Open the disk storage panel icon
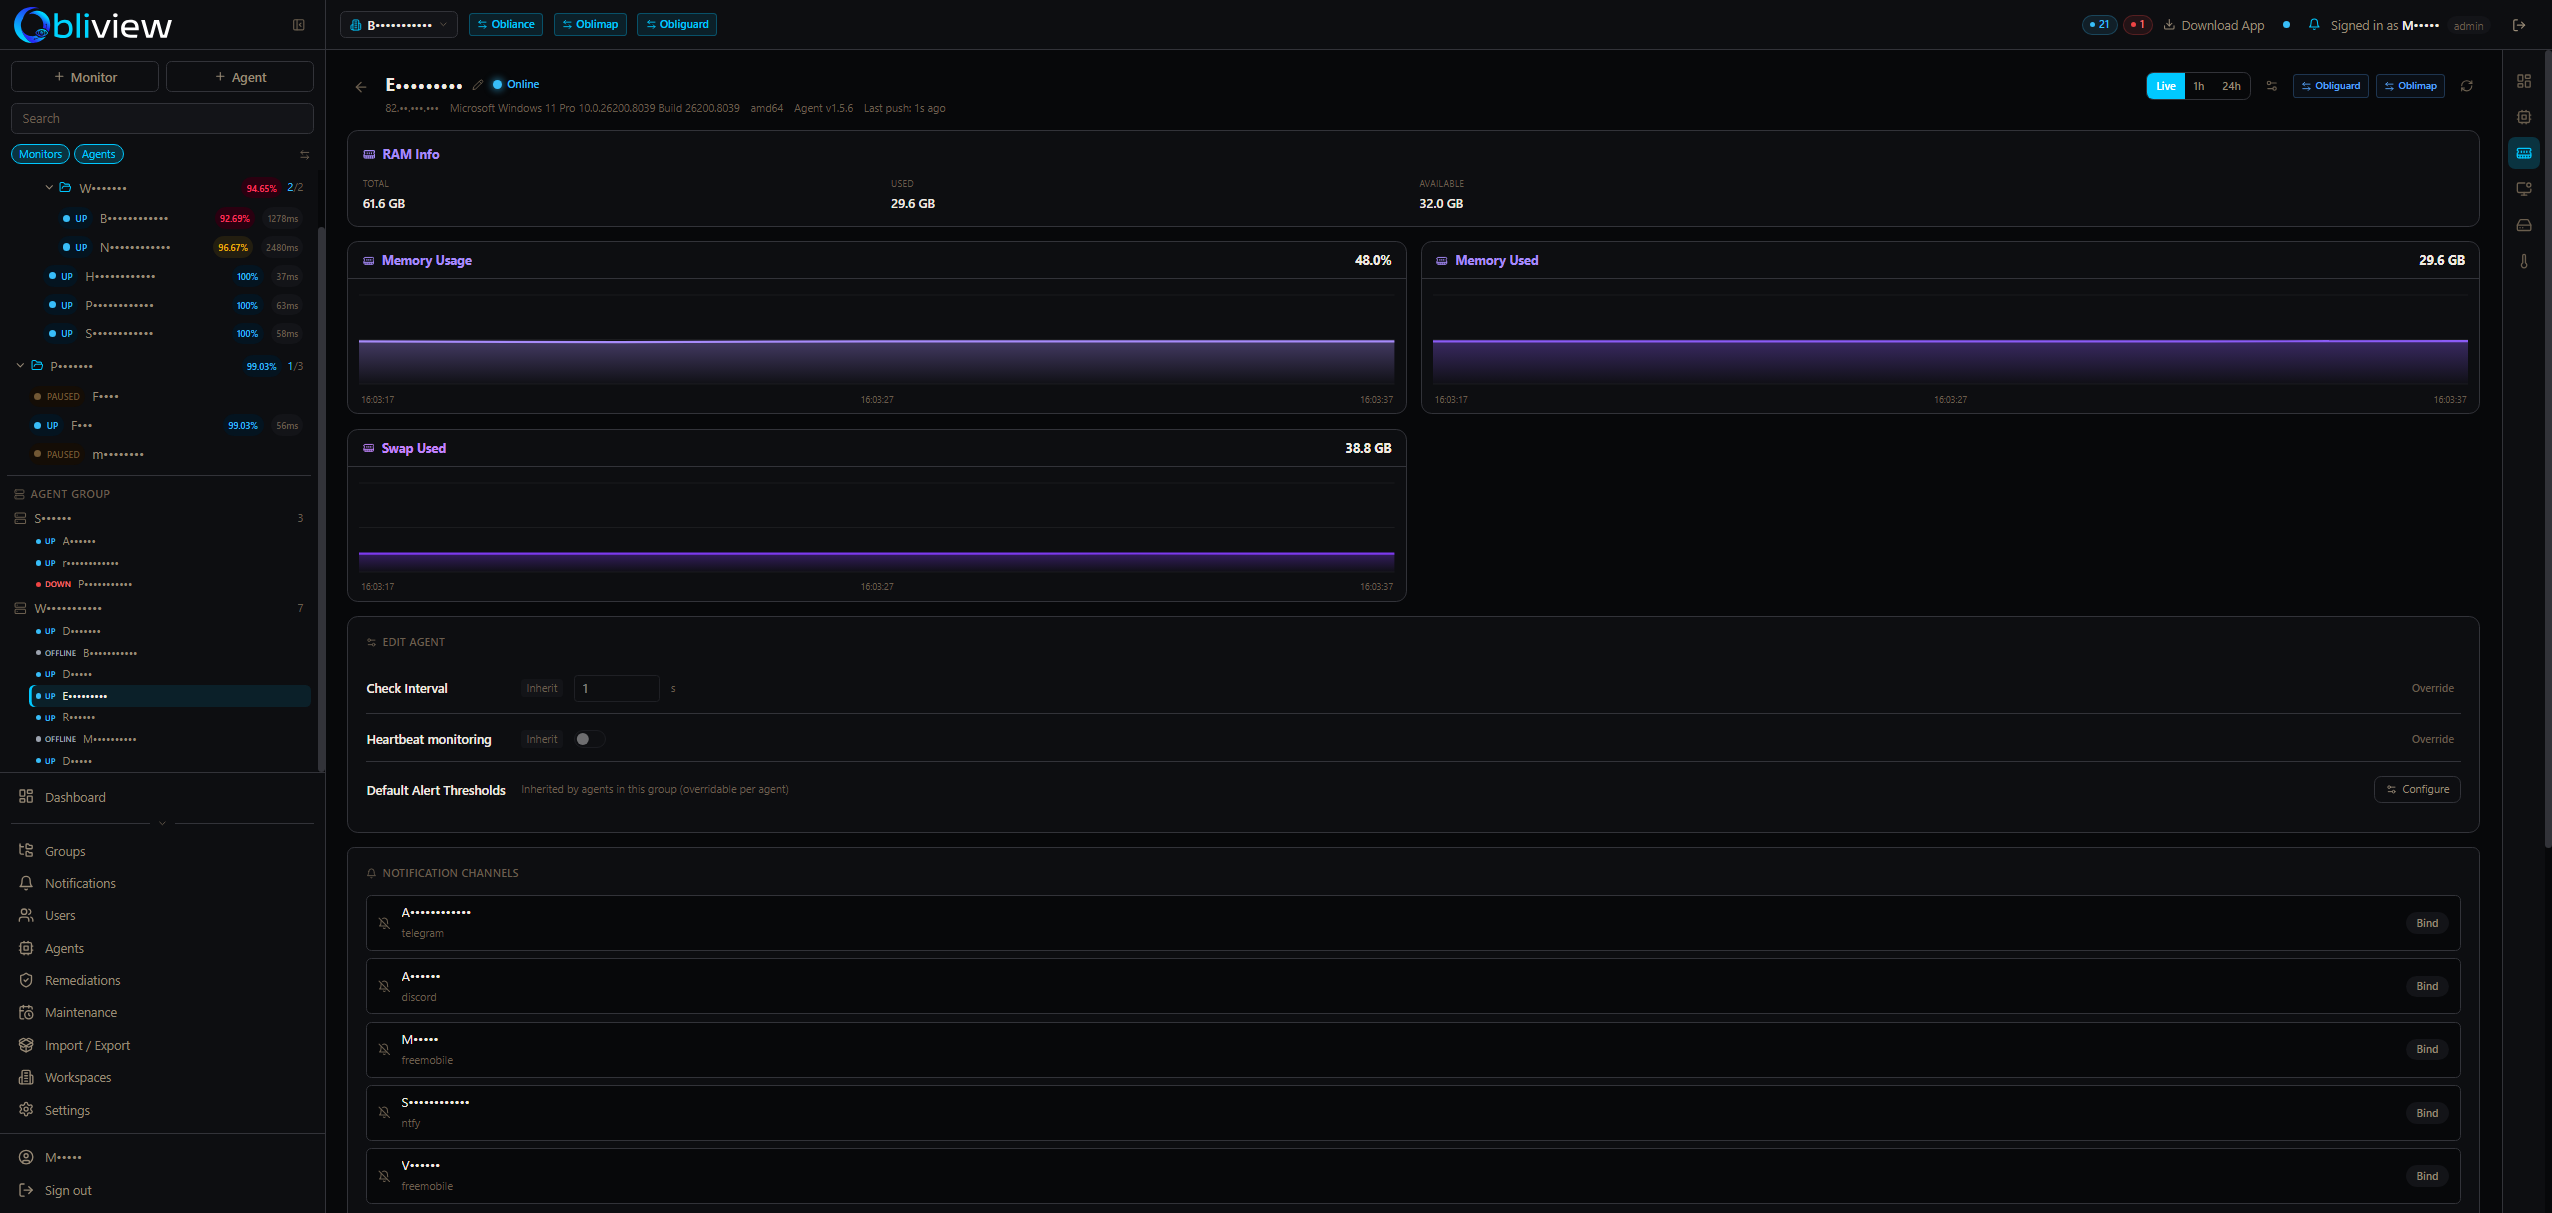Viewport: 2552px width, 1213px height. (2525, 225)
